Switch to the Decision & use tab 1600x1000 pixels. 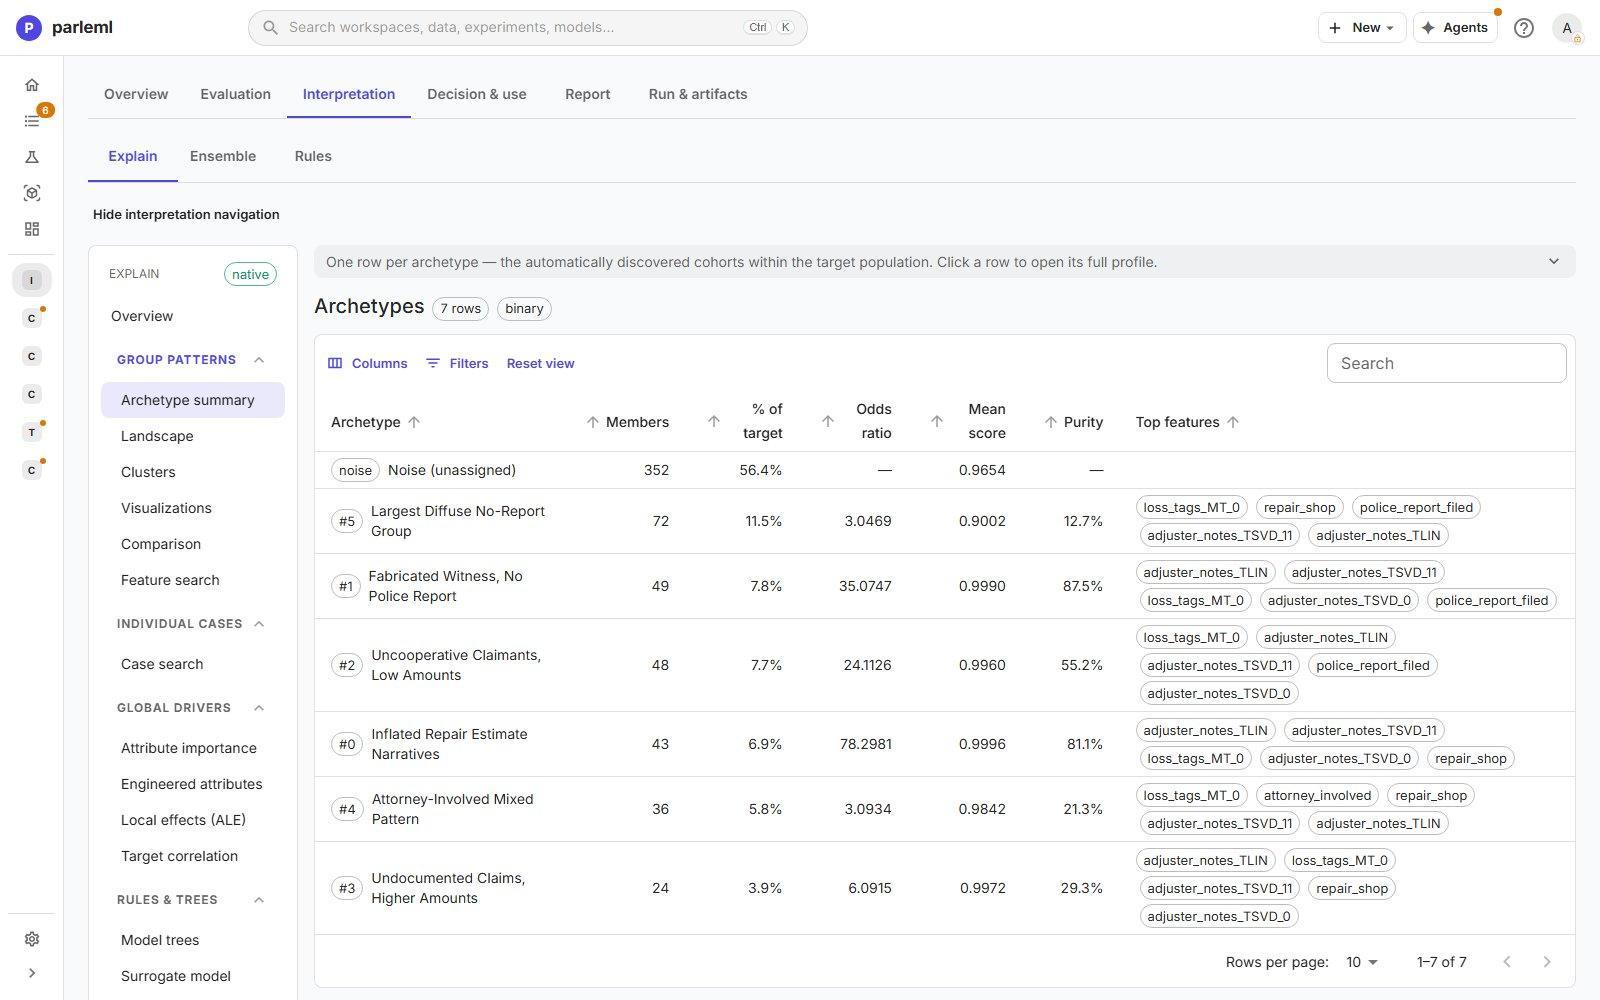477,94
